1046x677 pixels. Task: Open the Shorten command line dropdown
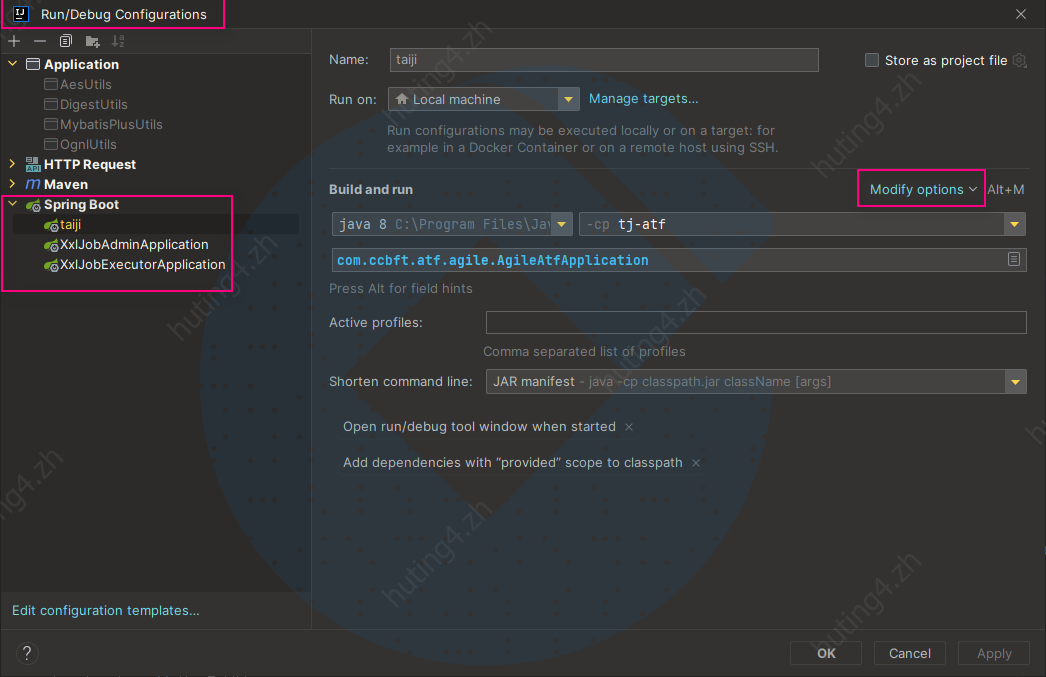click(756, 382)
